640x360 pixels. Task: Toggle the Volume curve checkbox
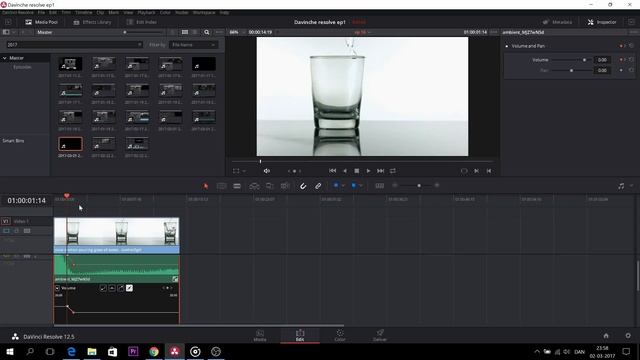click(58, 288)
